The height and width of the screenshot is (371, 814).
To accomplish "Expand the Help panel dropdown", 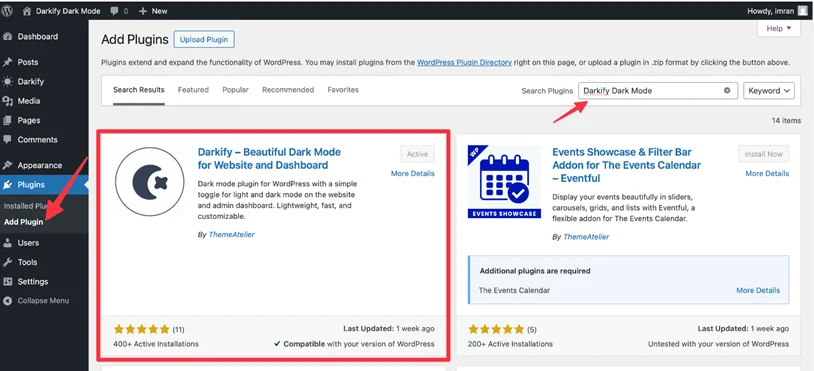I will 779,29.
